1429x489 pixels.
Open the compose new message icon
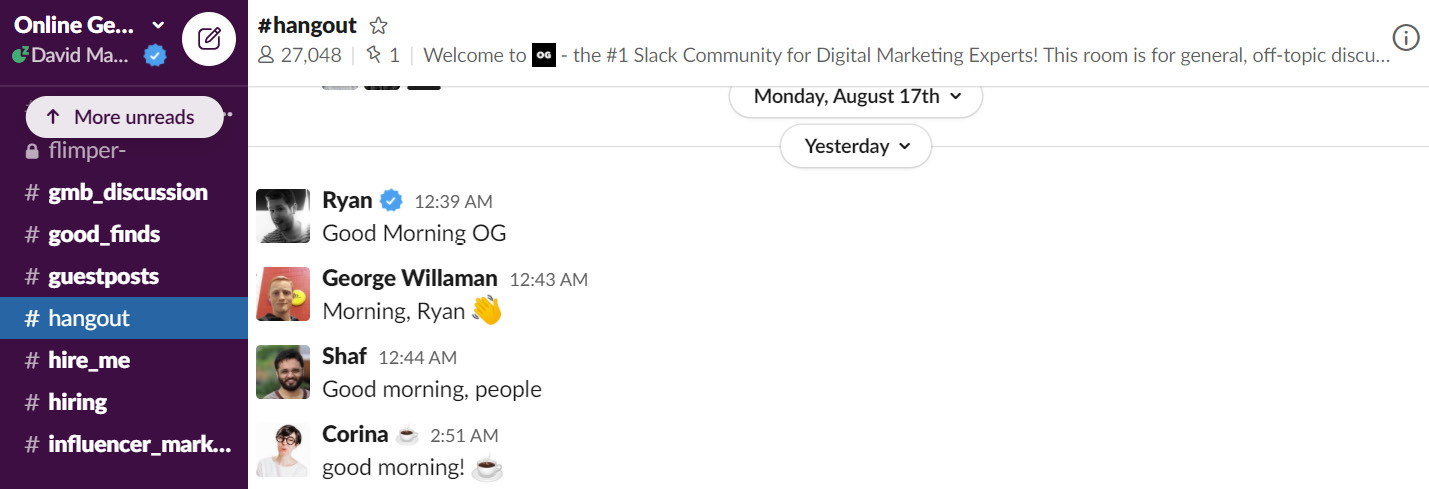click(x=209, y=40)
